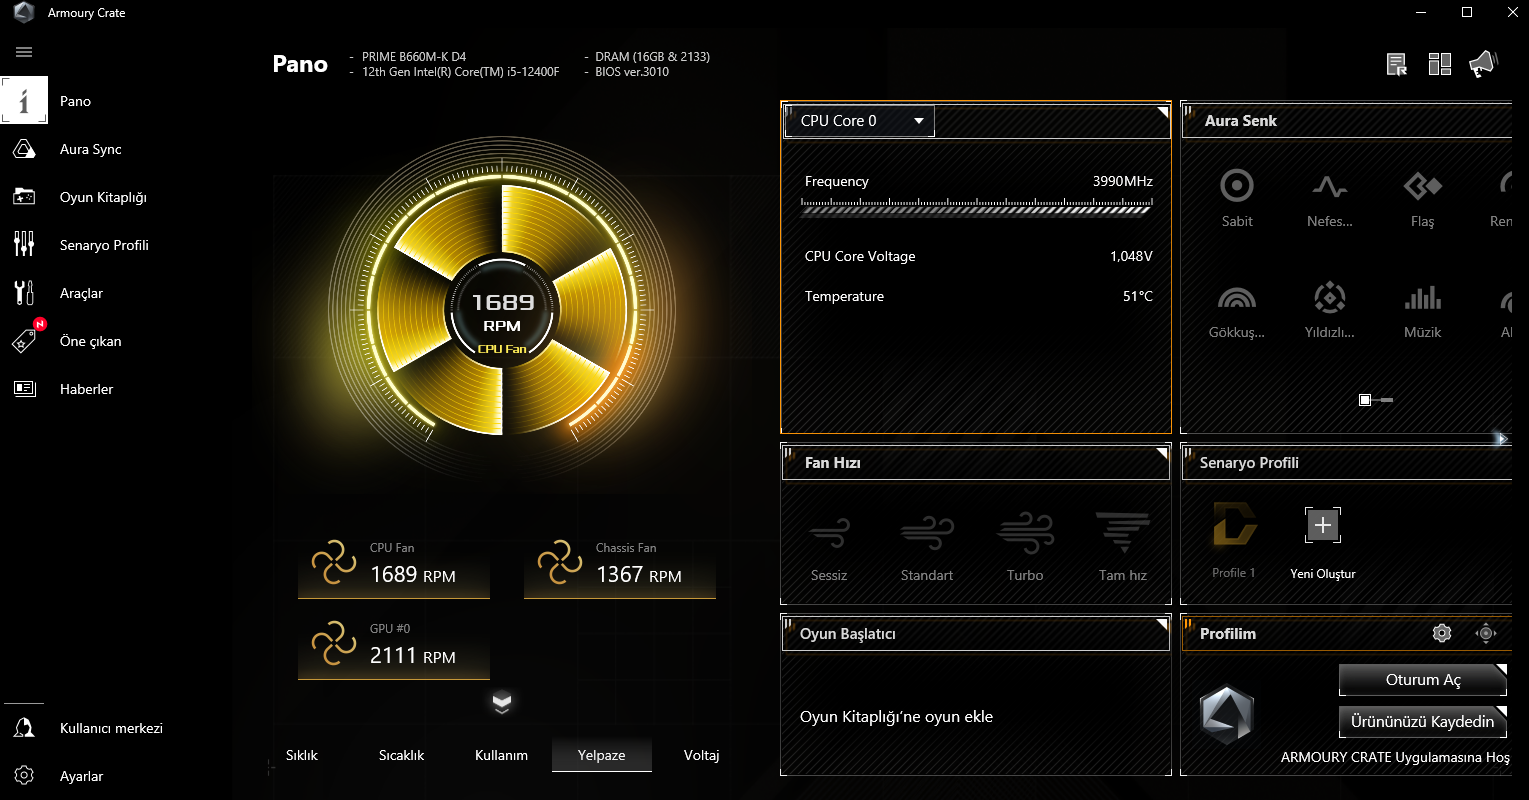
Task: Expand more fan readings chevron
Action: 502,703
